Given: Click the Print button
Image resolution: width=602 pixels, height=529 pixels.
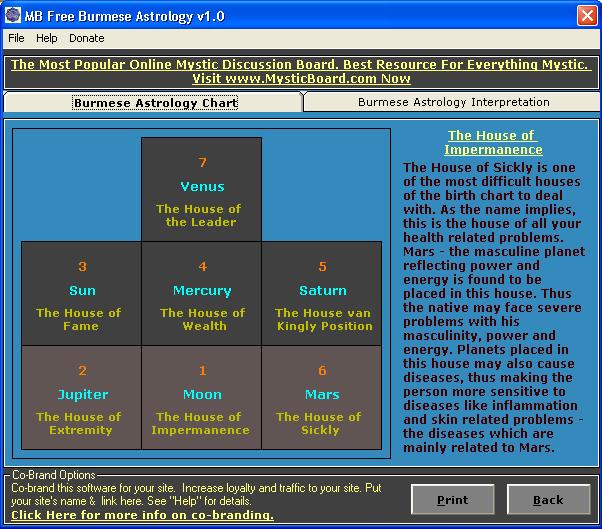Looking at the screenshot, I should [452, 499].
